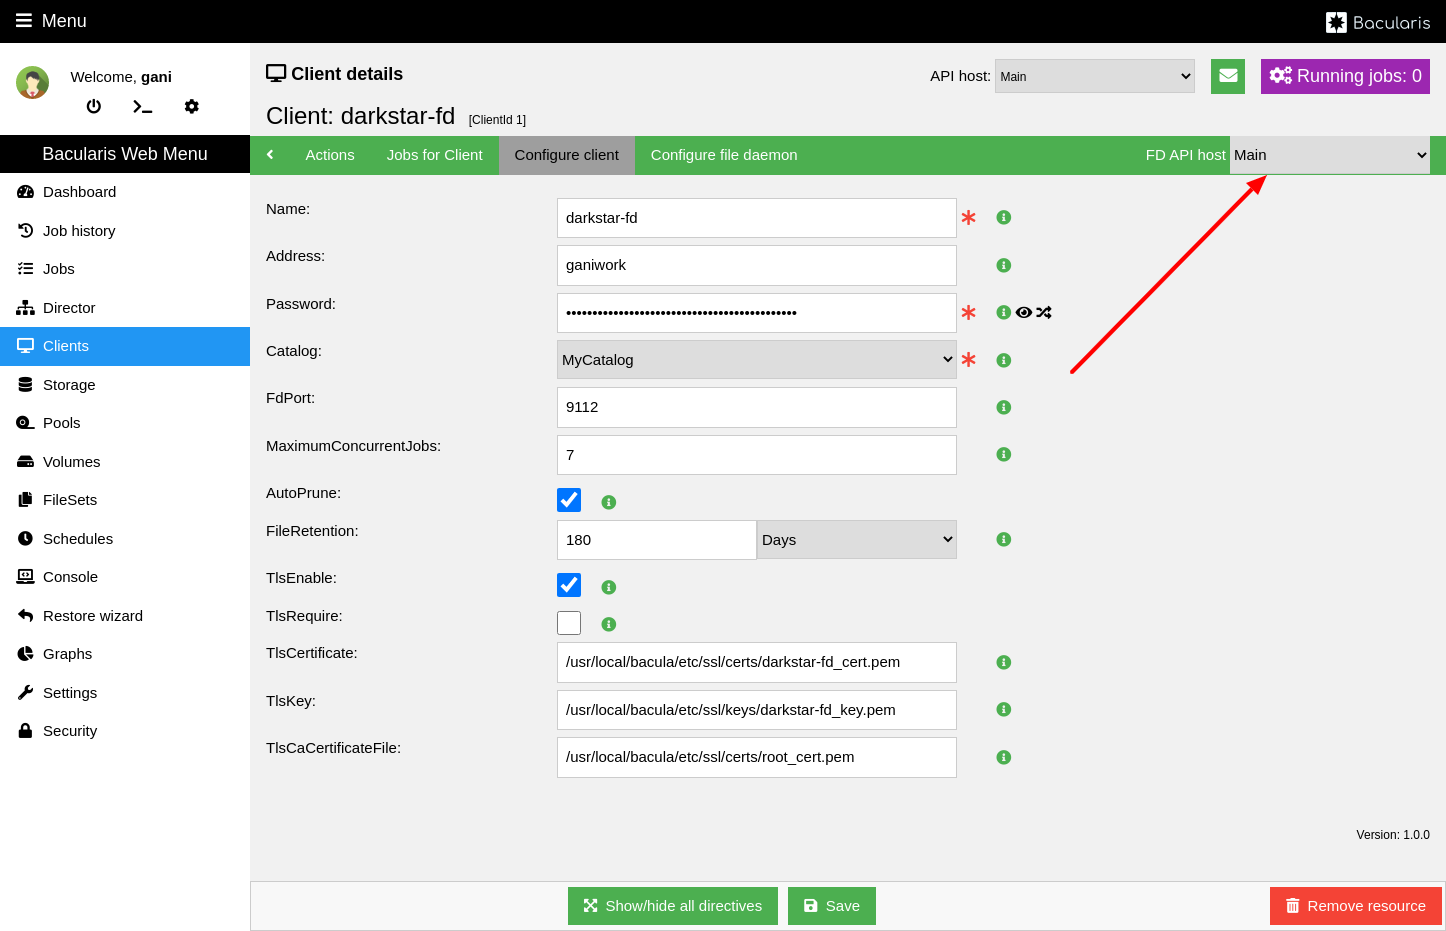Open FileSets in sidebar
This screenshot has height=931, width=1446.
point(125,500)
